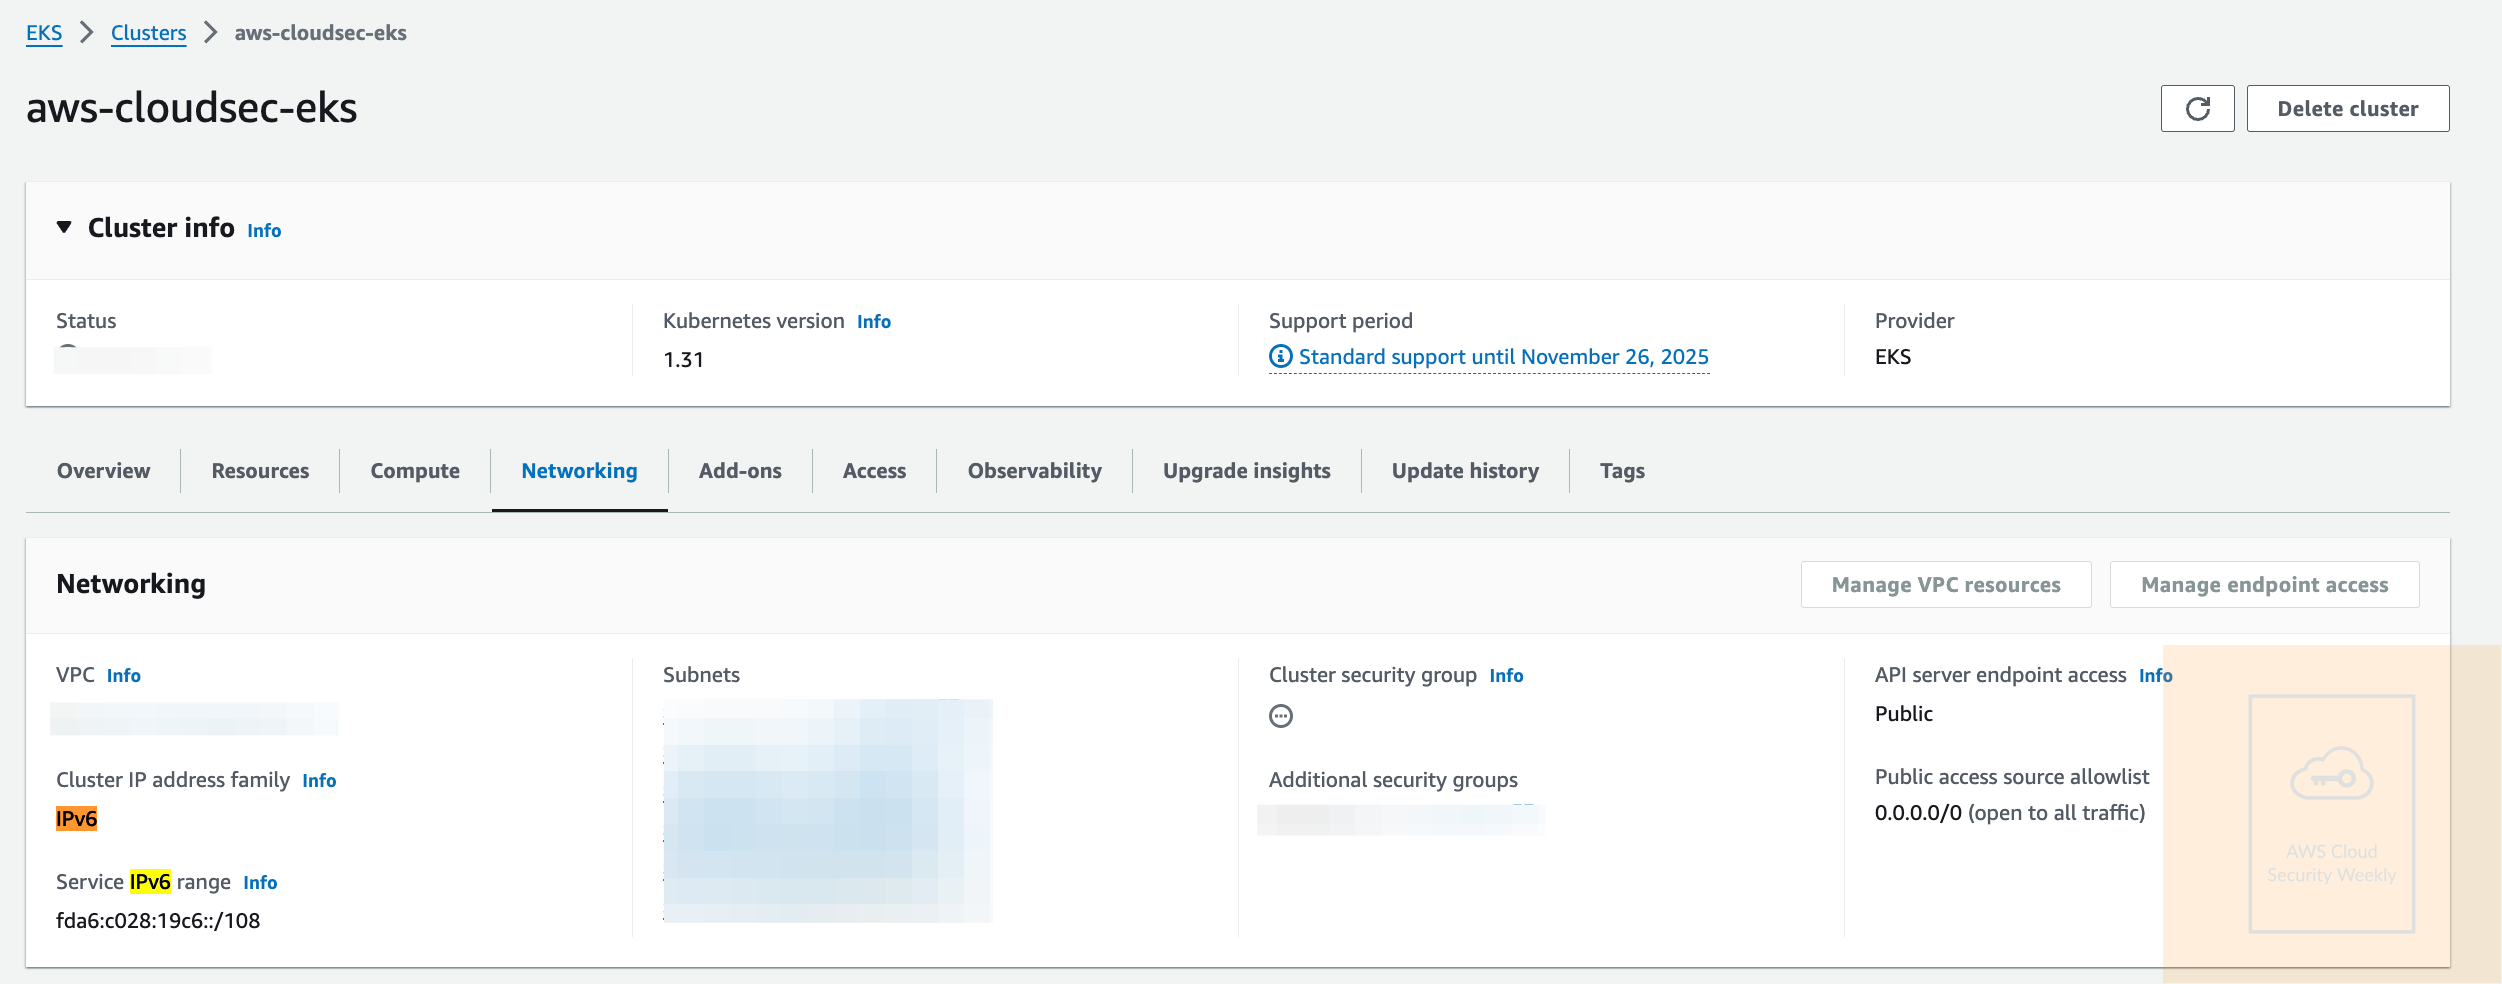Click Info link next to VPC
Image resolution: width=2502 pixels, height=984 pixels.
[x=123, y=676]
